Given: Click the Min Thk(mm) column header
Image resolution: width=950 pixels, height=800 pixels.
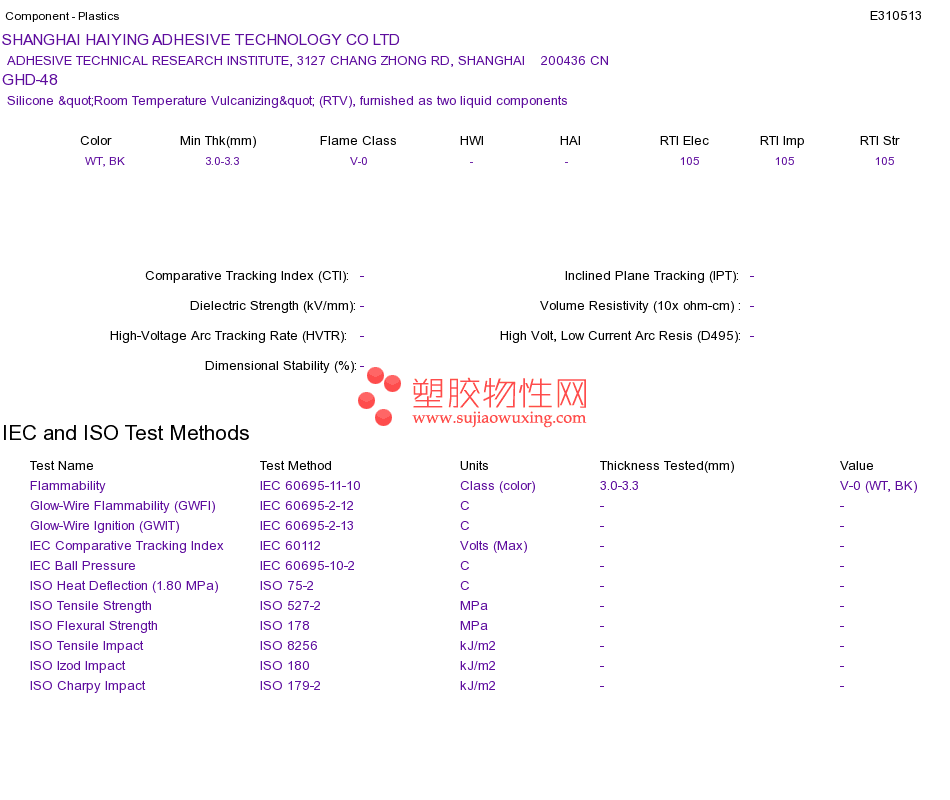Looking at the screenshot, I should point(218,141).
